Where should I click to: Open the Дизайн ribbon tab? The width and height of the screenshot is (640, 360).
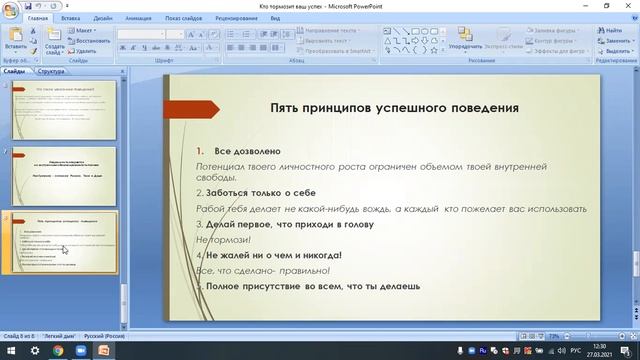(x=102, y=18)
